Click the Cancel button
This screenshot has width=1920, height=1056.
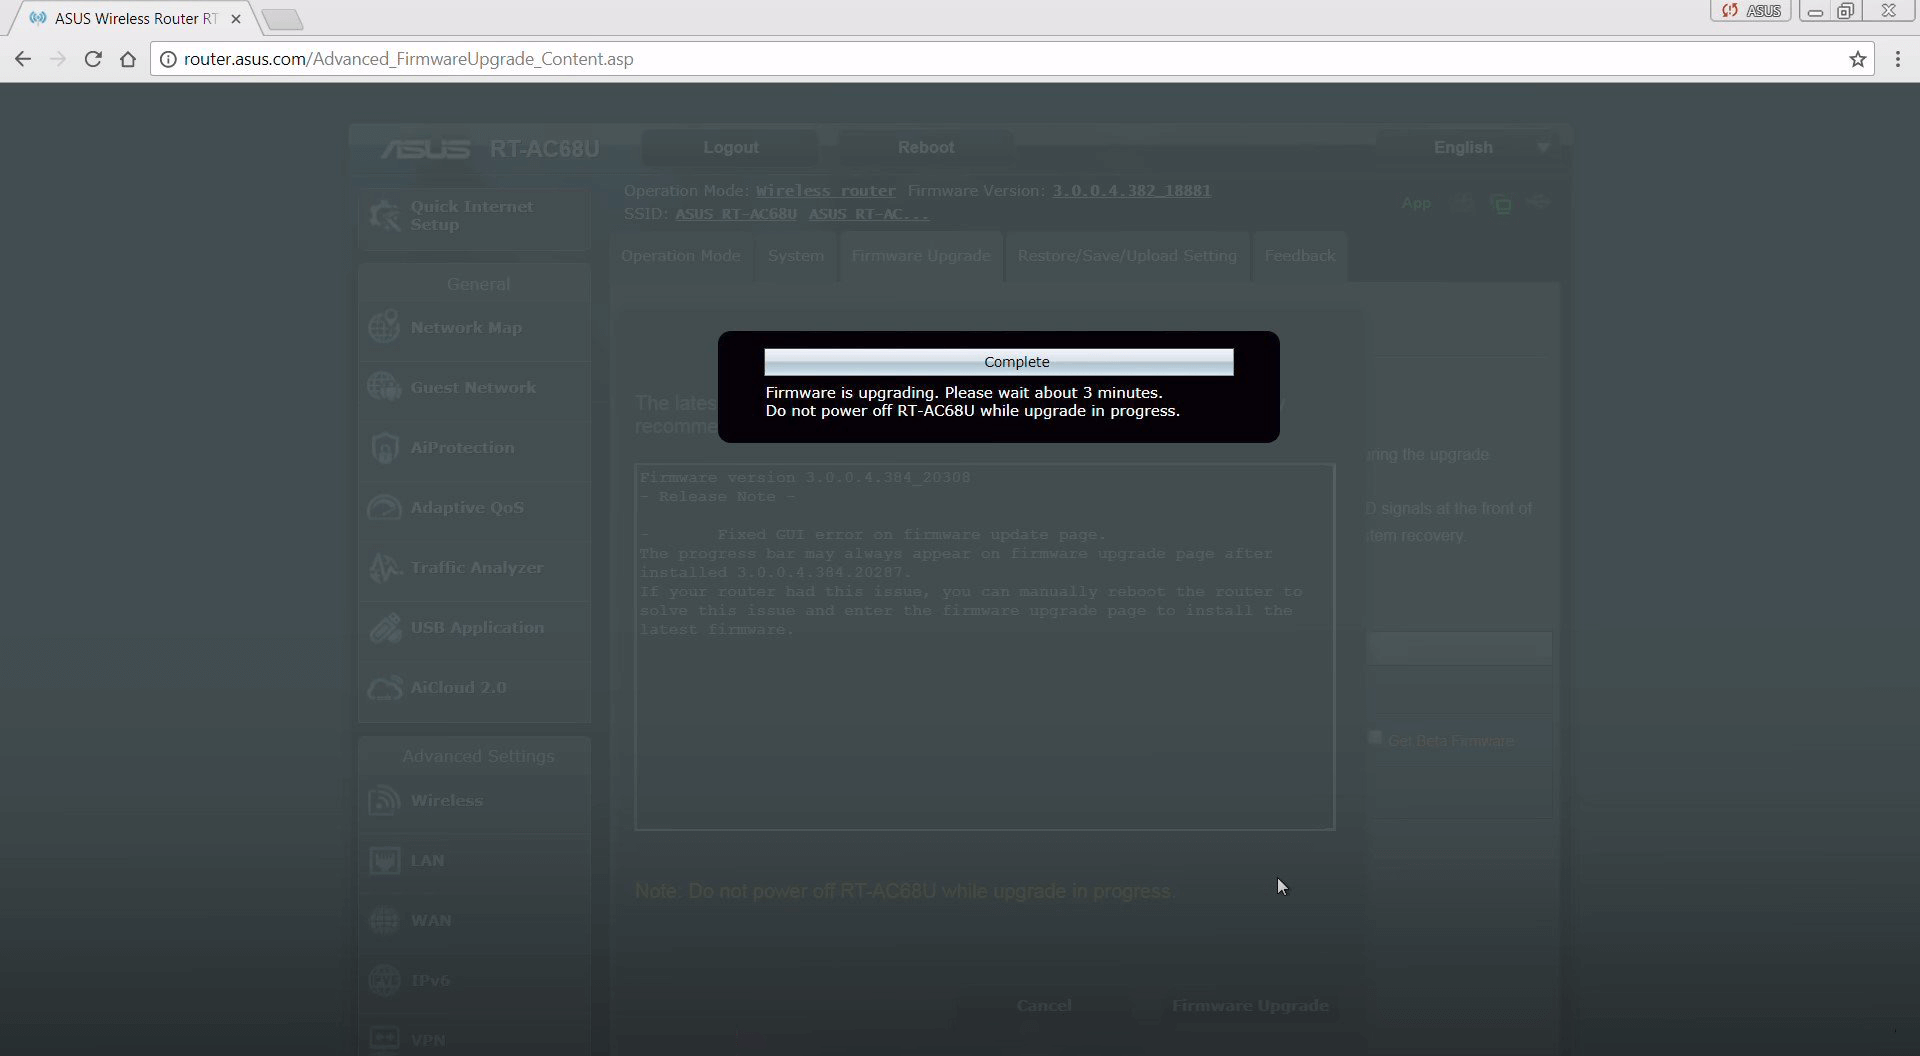[1044, 1006]
